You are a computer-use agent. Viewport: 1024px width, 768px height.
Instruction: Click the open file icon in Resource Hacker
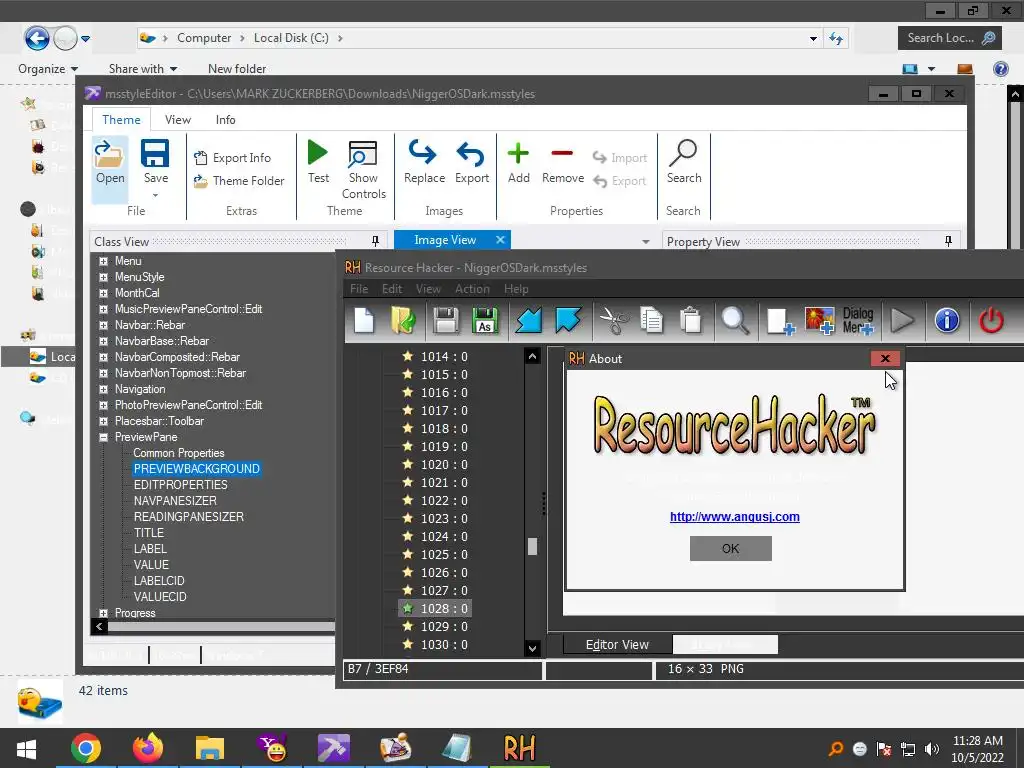click(x=403, y=321)
